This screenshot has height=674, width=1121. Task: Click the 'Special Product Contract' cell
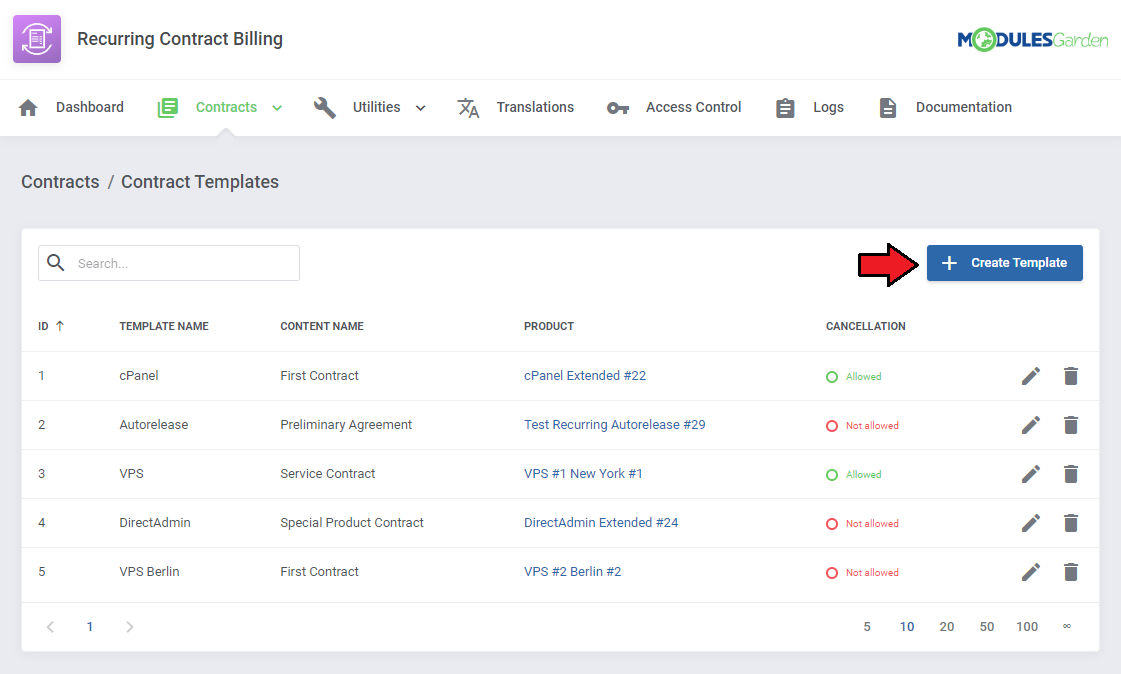pyautogui.click(x=352, y=522)
